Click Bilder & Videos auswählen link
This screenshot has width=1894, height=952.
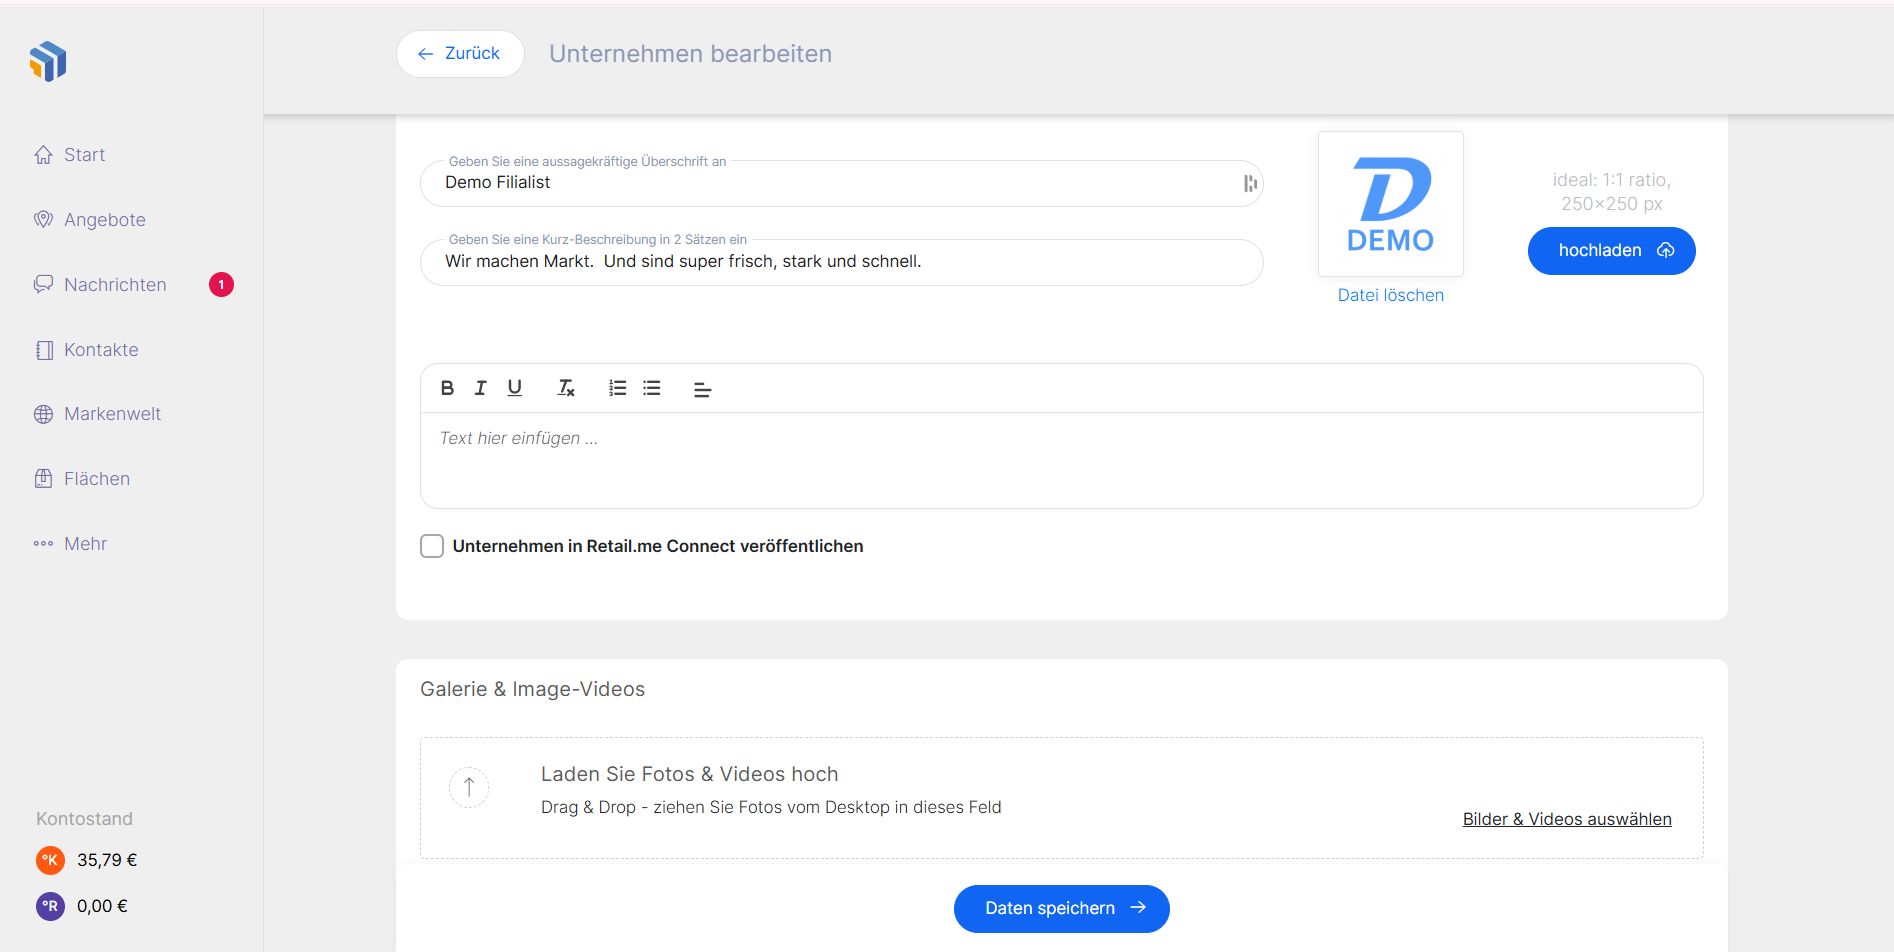click(x=1566, y=819)
